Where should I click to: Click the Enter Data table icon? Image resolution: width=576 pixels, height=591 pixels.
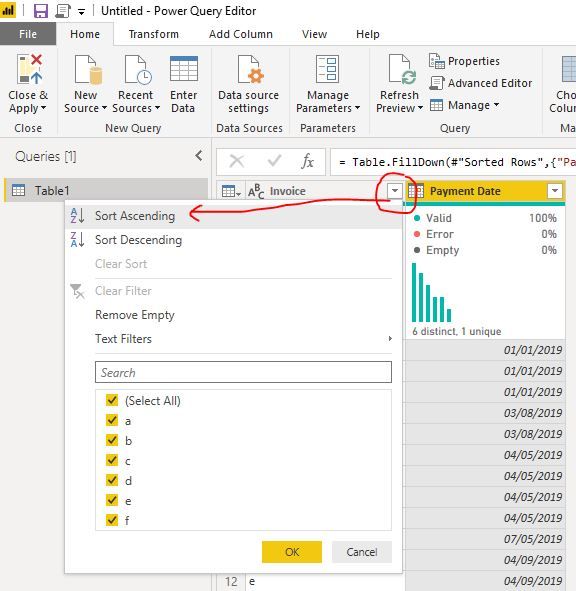coord(184,69)
